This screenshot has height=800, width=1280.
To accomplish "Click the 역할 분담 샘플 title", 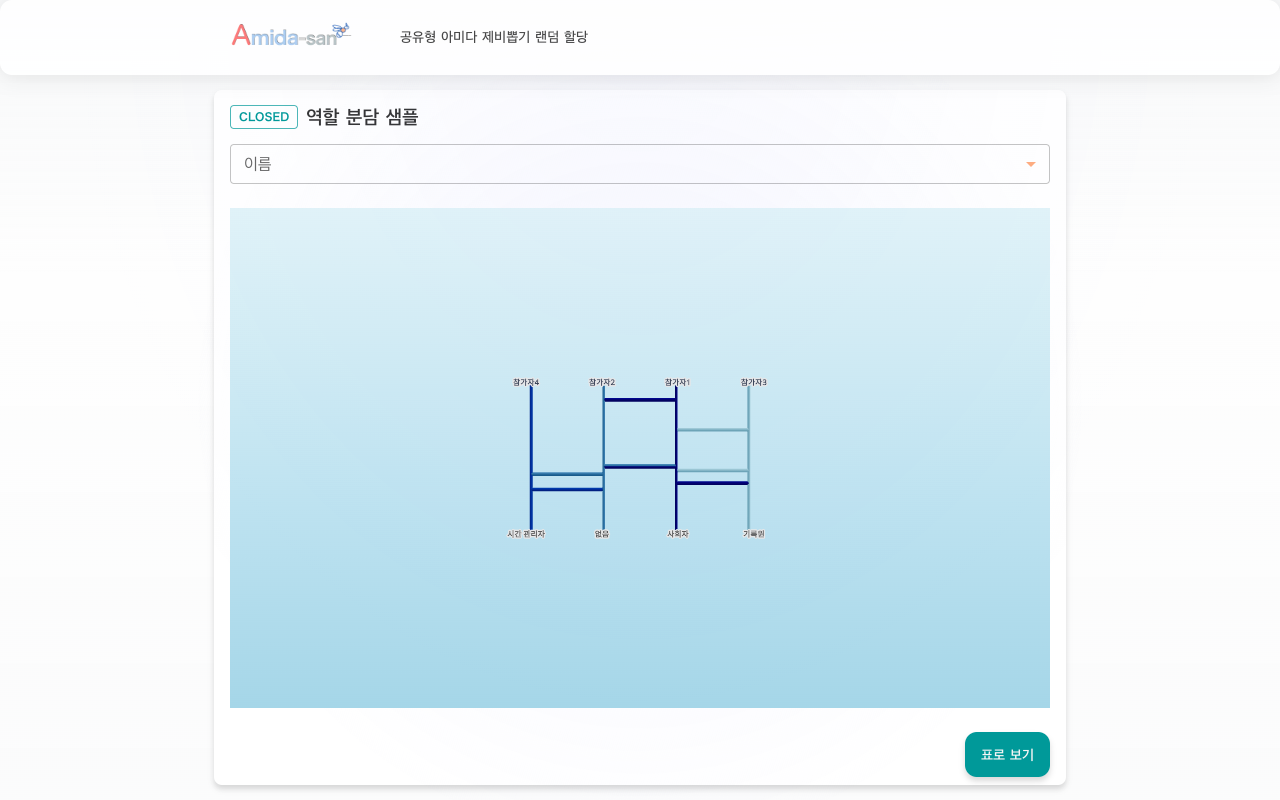I will point(362,117).
